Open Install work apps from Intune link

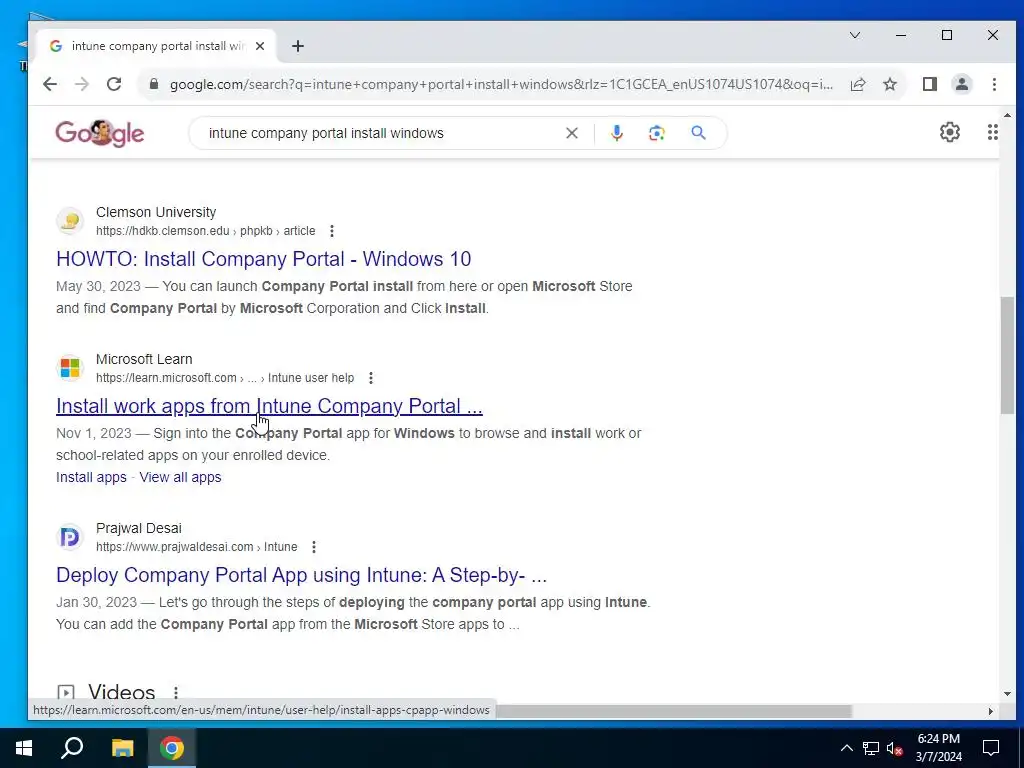[x=269, y=406]
